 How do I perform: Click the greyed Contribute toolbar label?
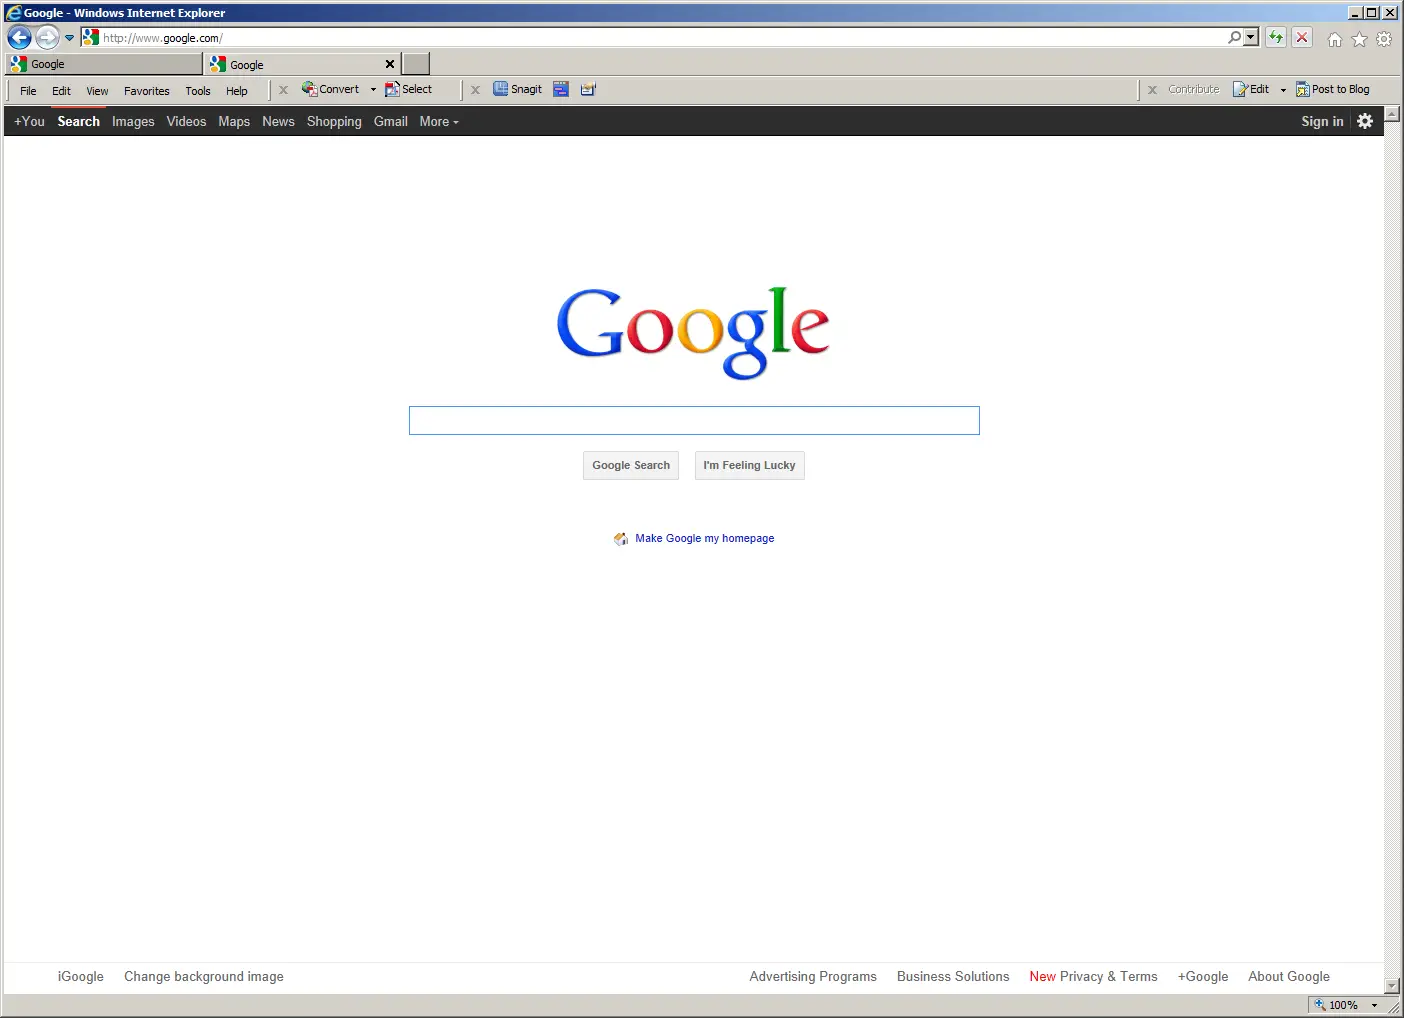(1193, 89)
